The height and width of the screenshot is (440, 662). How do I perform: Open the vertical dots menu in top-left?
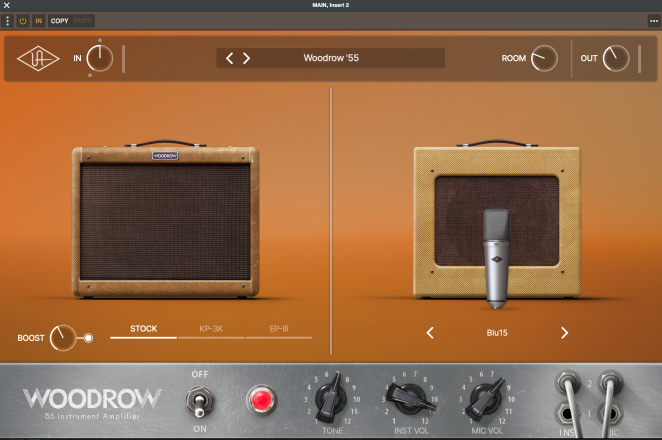click(7, 20)
